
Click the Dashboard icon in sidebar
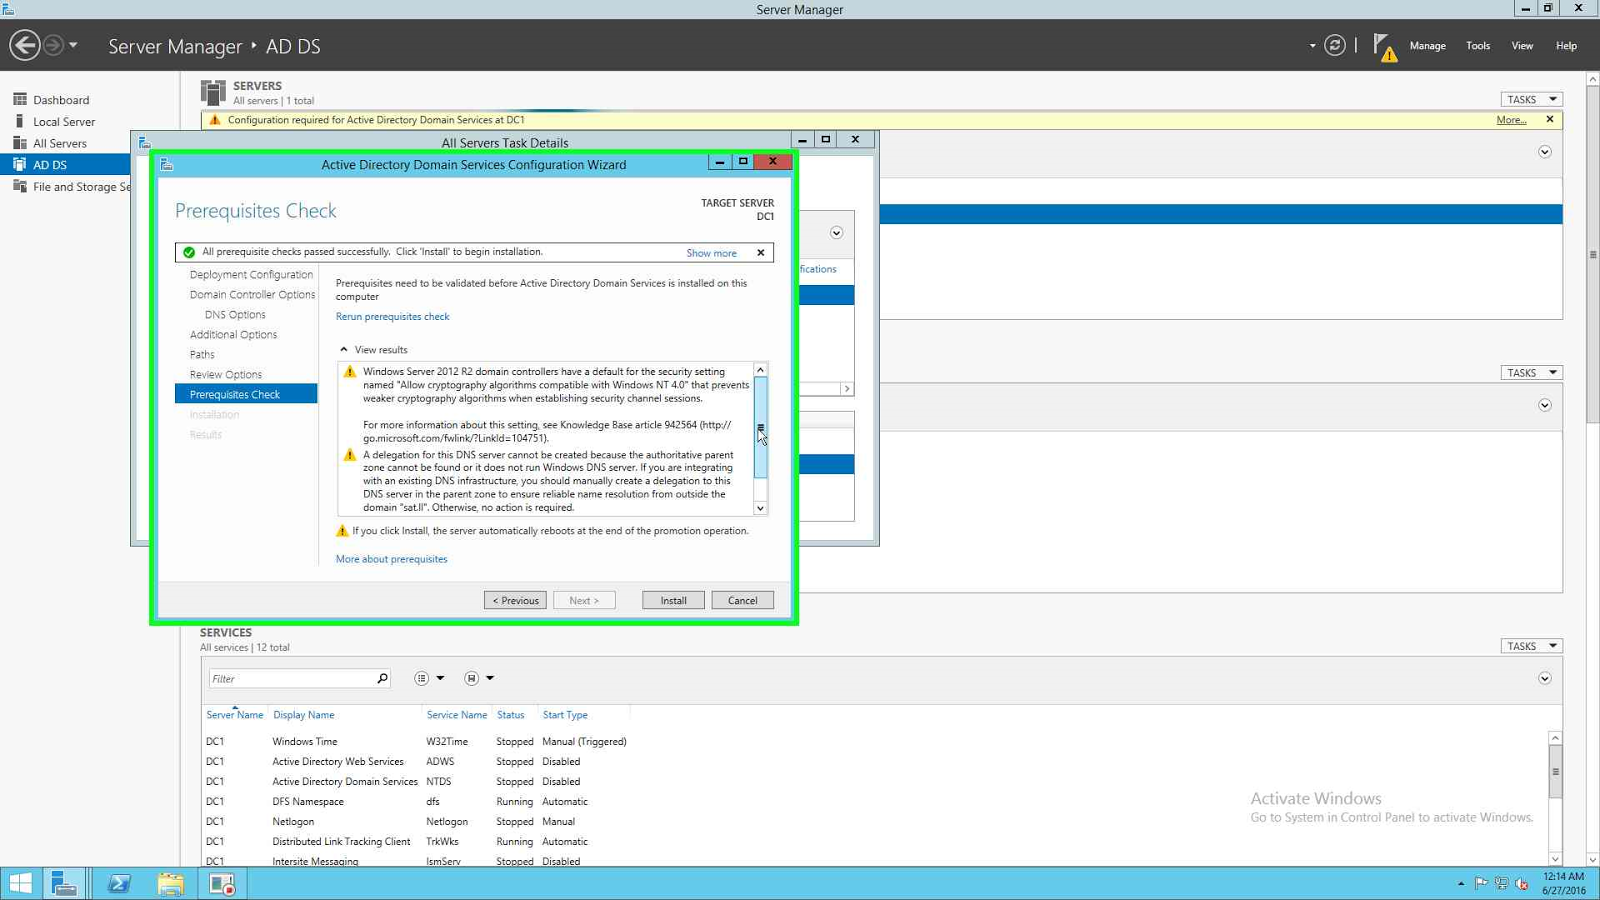20,99
